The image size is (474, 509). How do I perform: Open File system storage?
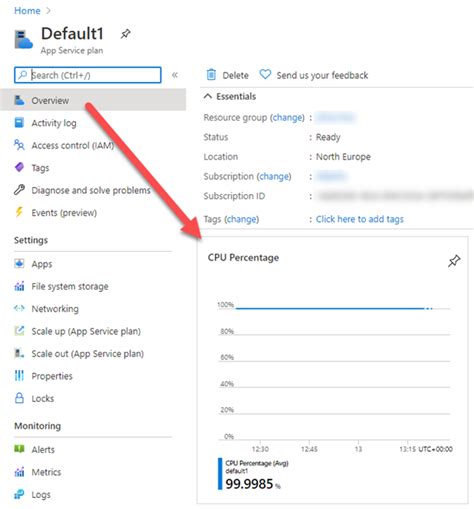point(70,287)
